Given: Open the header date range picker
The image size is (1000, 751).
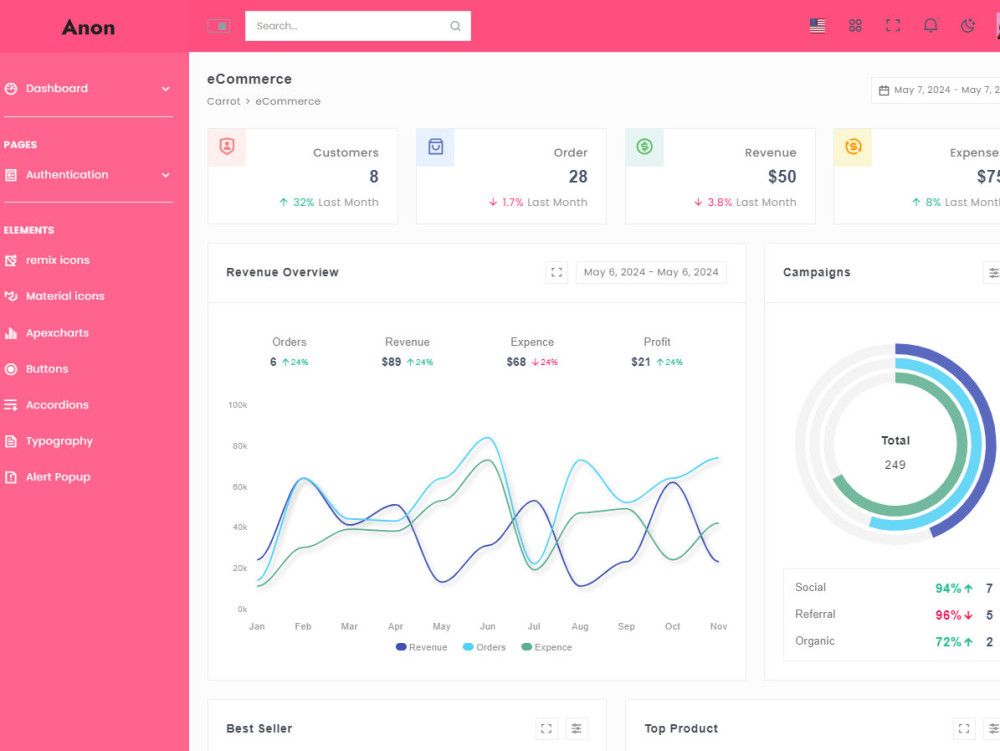Looking at the screenshot, I should click(936, 90).
